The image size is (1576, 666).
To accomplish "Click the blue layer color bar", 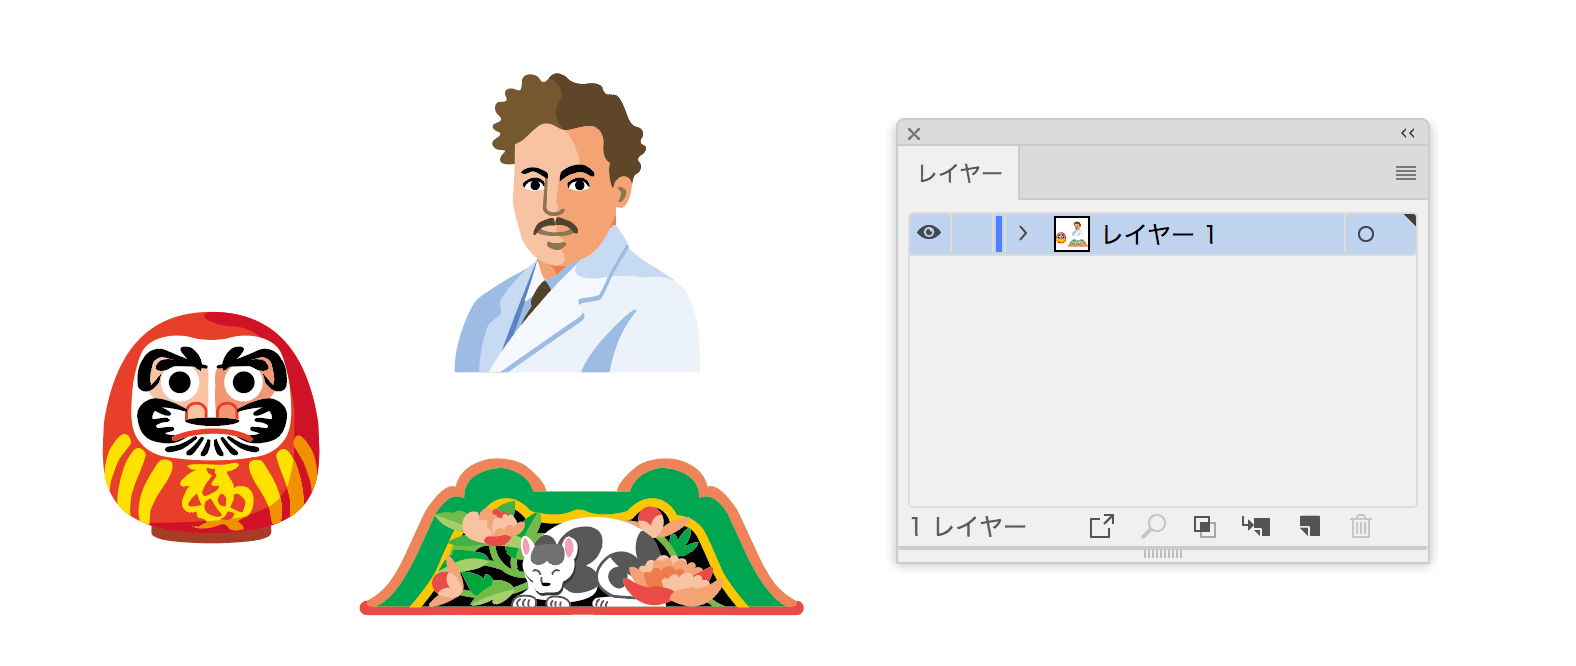I will 998,234.
